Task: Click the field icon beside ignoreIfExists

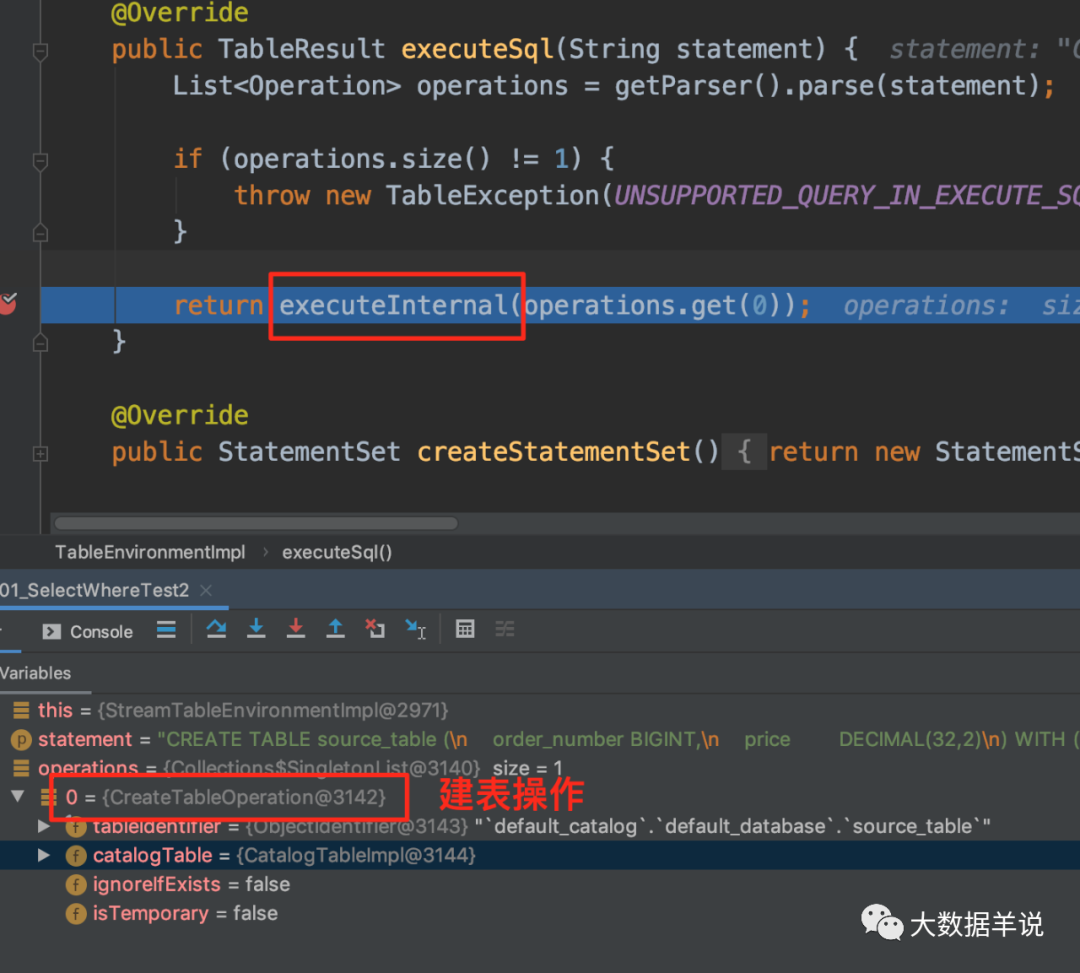Action: click(x=76, y=885)
